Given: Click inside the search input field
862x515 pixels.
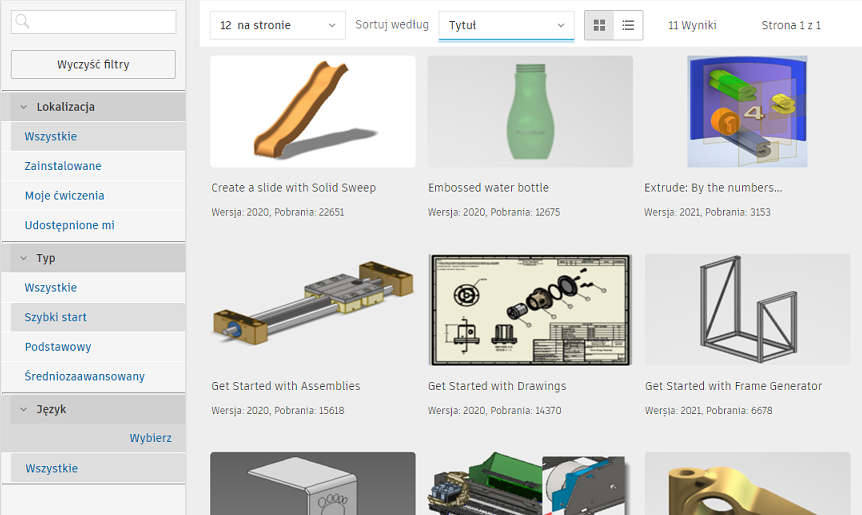Looking at the screenshot, I should pos(93,22).
